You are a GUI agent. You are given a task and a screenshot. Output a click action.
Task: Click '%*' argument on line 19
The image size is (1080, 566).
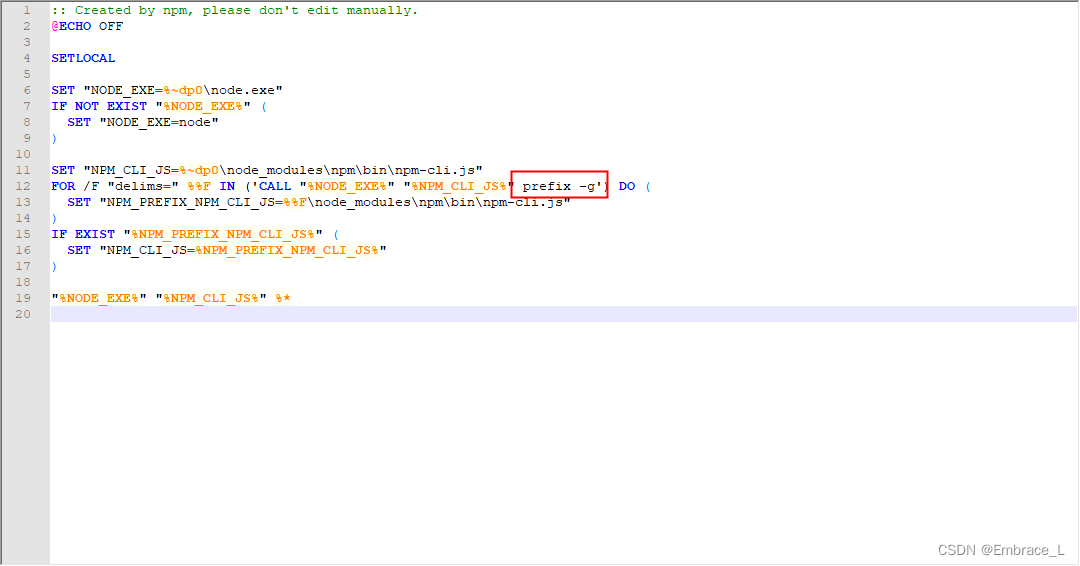[283, 298]
